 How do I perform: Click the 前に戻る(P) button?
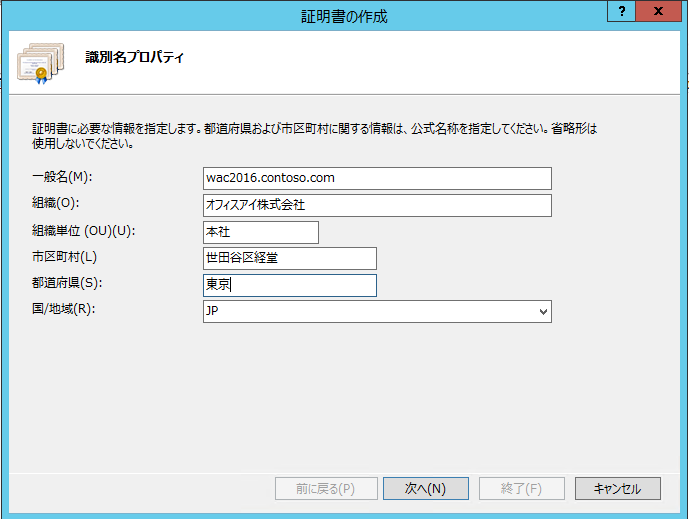pyautogui.click(x=326, y=488)
